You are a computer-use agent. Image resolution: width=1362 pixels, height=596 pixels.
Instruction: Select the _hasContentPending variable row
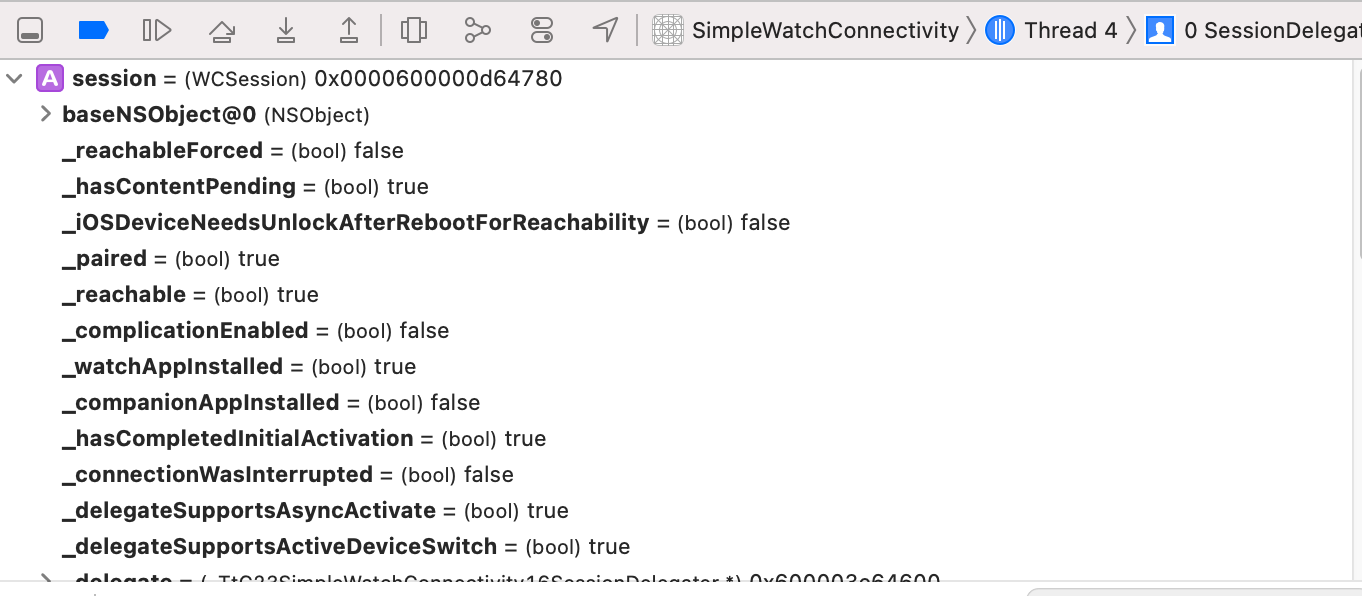245,187
